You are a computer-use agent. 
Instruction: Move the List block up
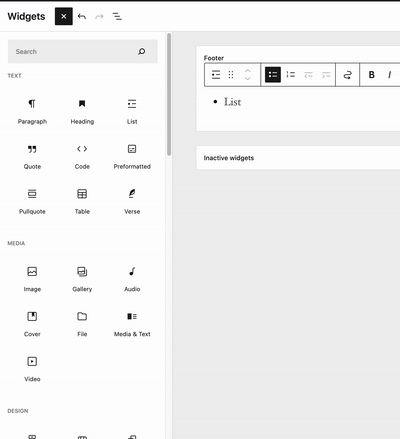248,71
